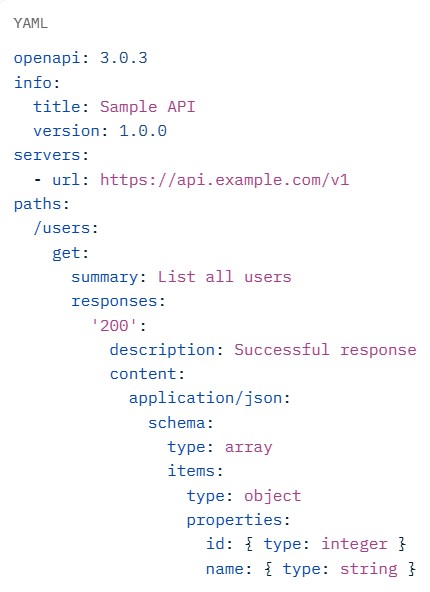
Task: Click the array type value
Action: click(x=248, y=447)
